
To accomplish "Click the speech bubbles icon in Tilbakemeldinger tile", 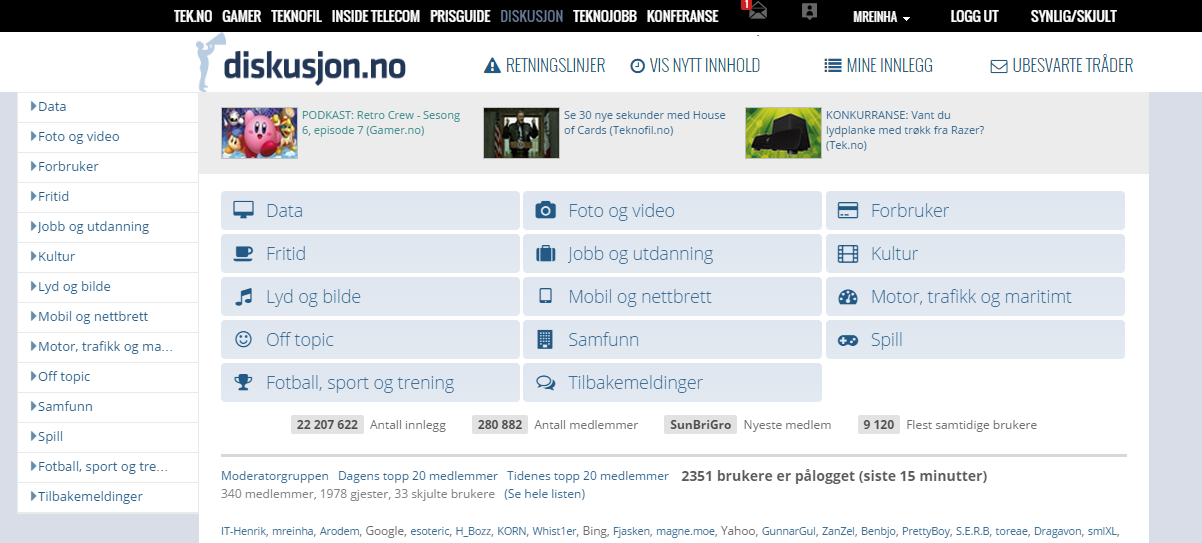I will coord(545,382).
